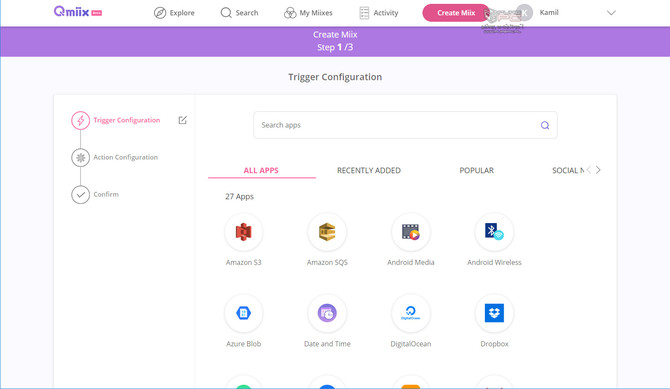
Task: Click the Trigger Configuration step label
Action: (127, 120)
